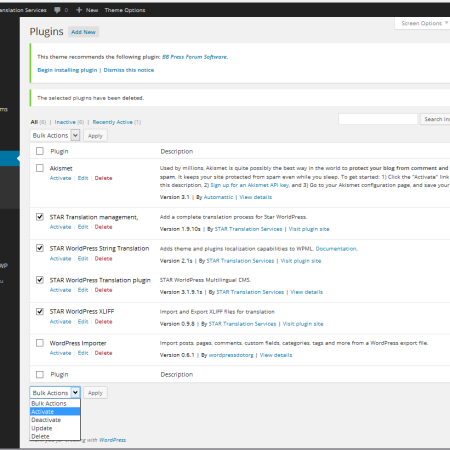450x450 pixels.
Task: Activate STAR Translation management plugin
Action: click(60, 227)
